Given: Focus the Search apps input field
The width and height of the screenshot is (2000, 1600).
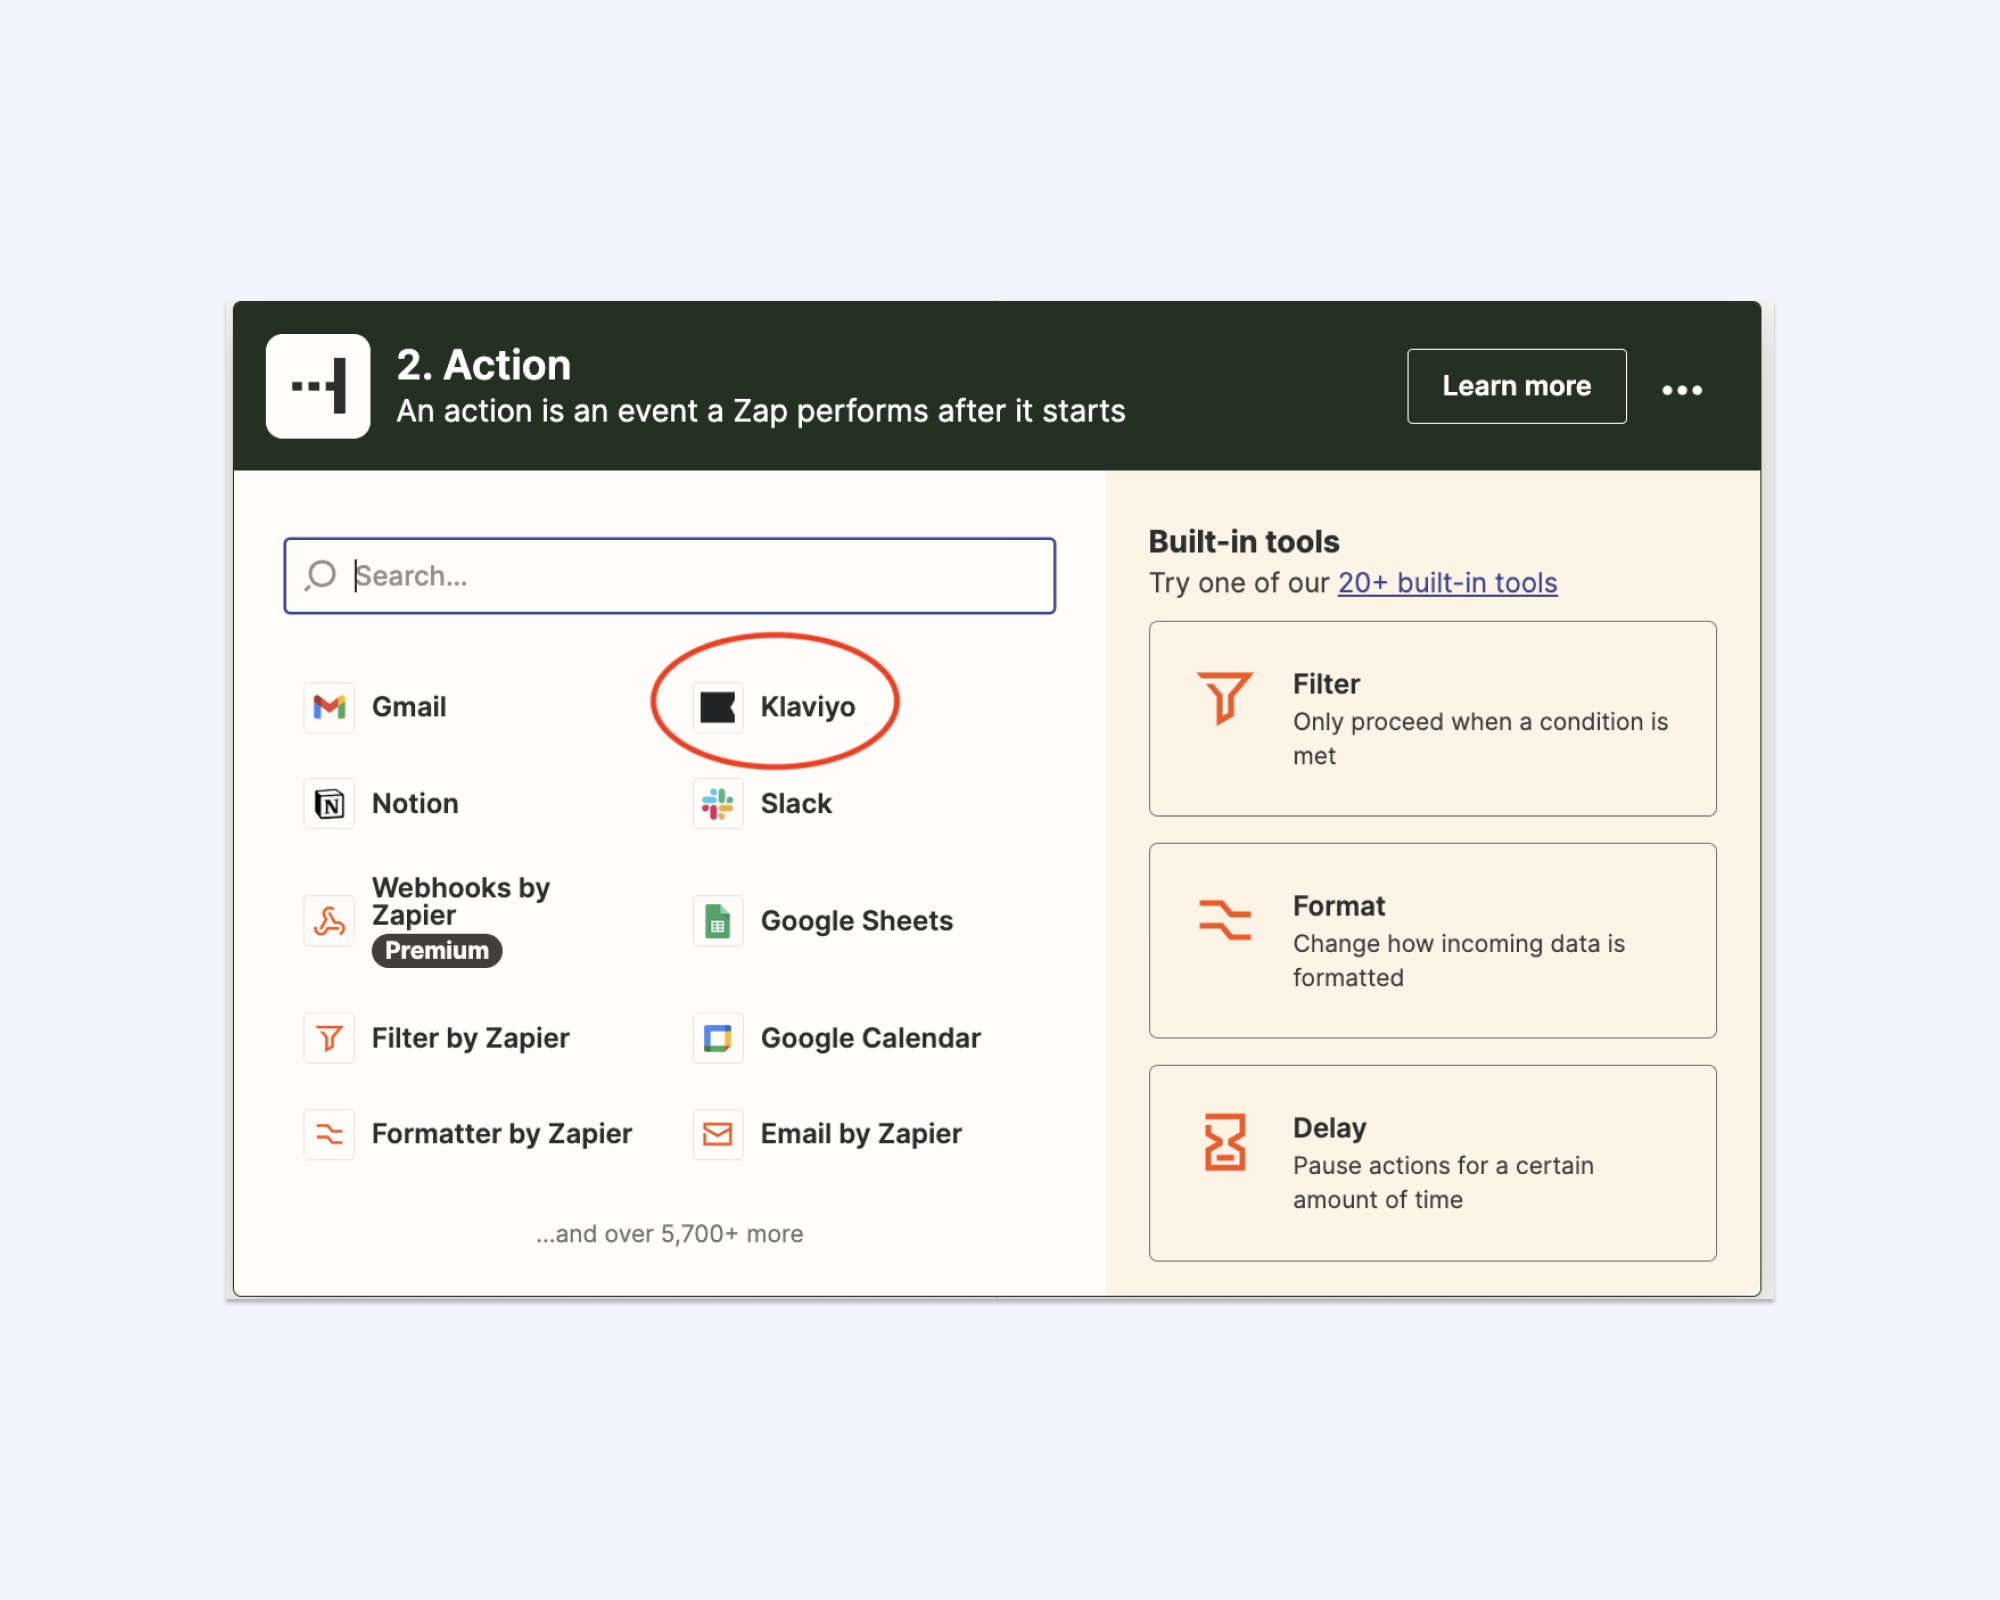Looking at the screenshot, I should coord(670,576).
